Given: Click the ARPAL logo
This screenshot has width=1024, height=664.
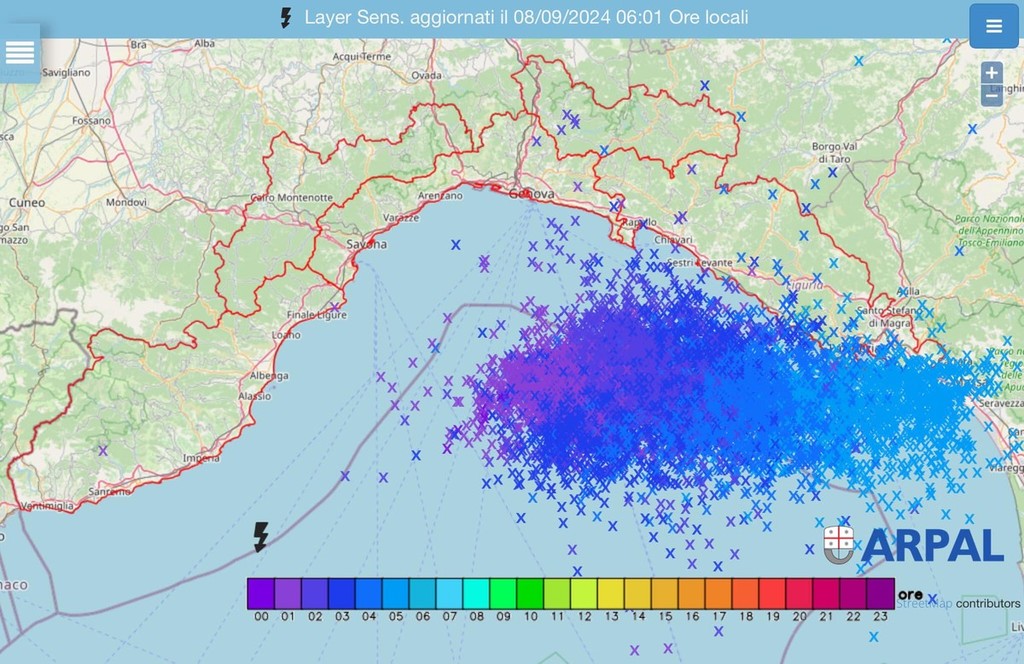Looking at the screenshot, I should pos(932,545).
